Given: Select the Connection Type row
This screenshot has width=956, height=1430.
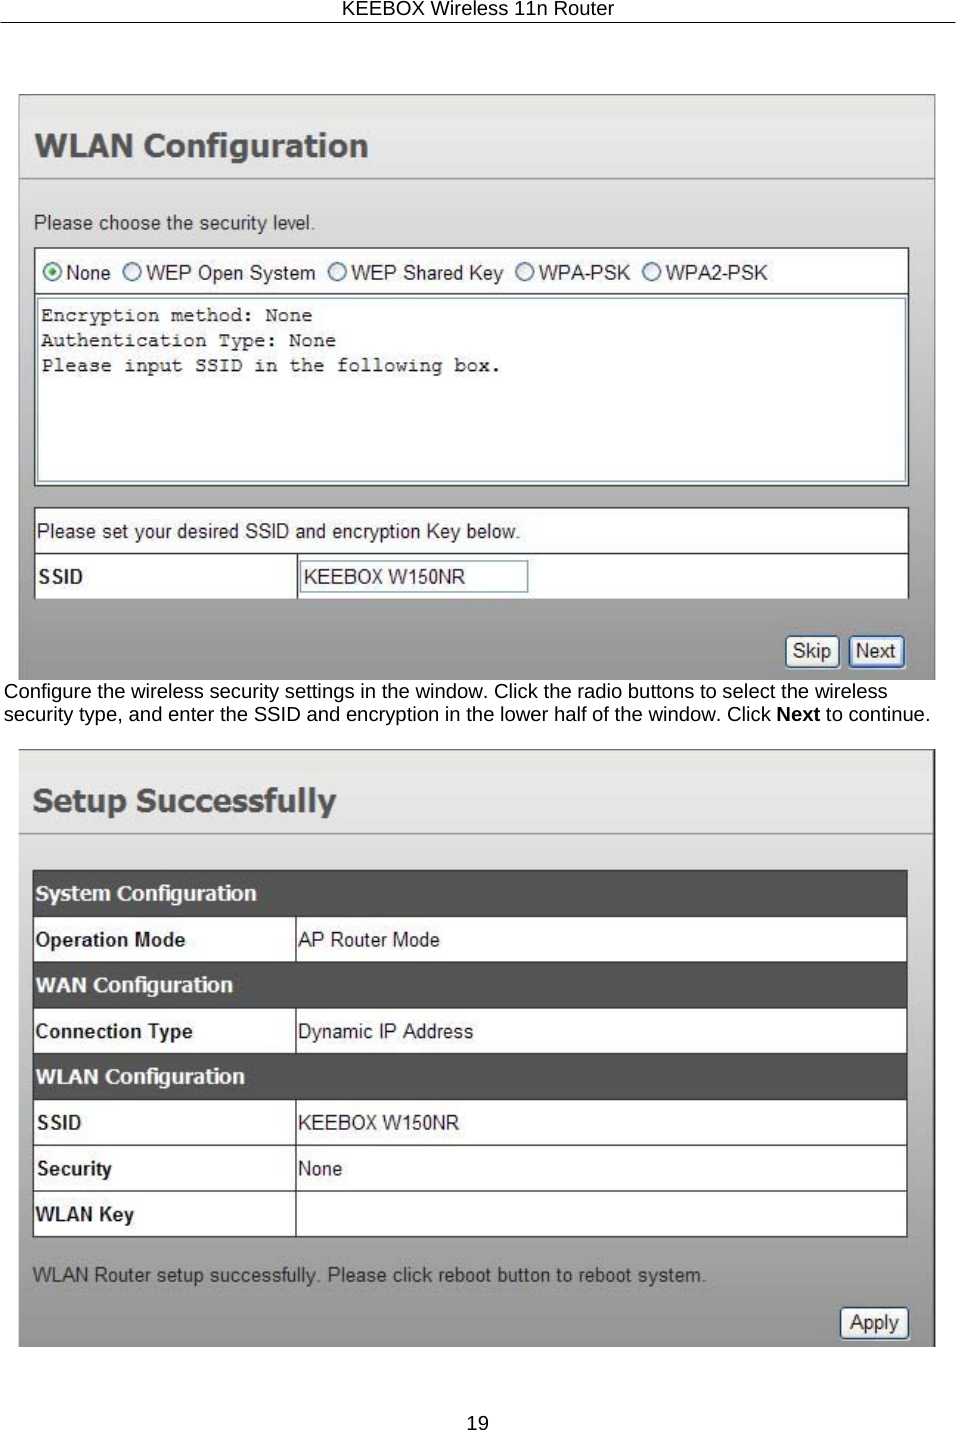Looking at the screenshot, I should [x=113, y=1030].
